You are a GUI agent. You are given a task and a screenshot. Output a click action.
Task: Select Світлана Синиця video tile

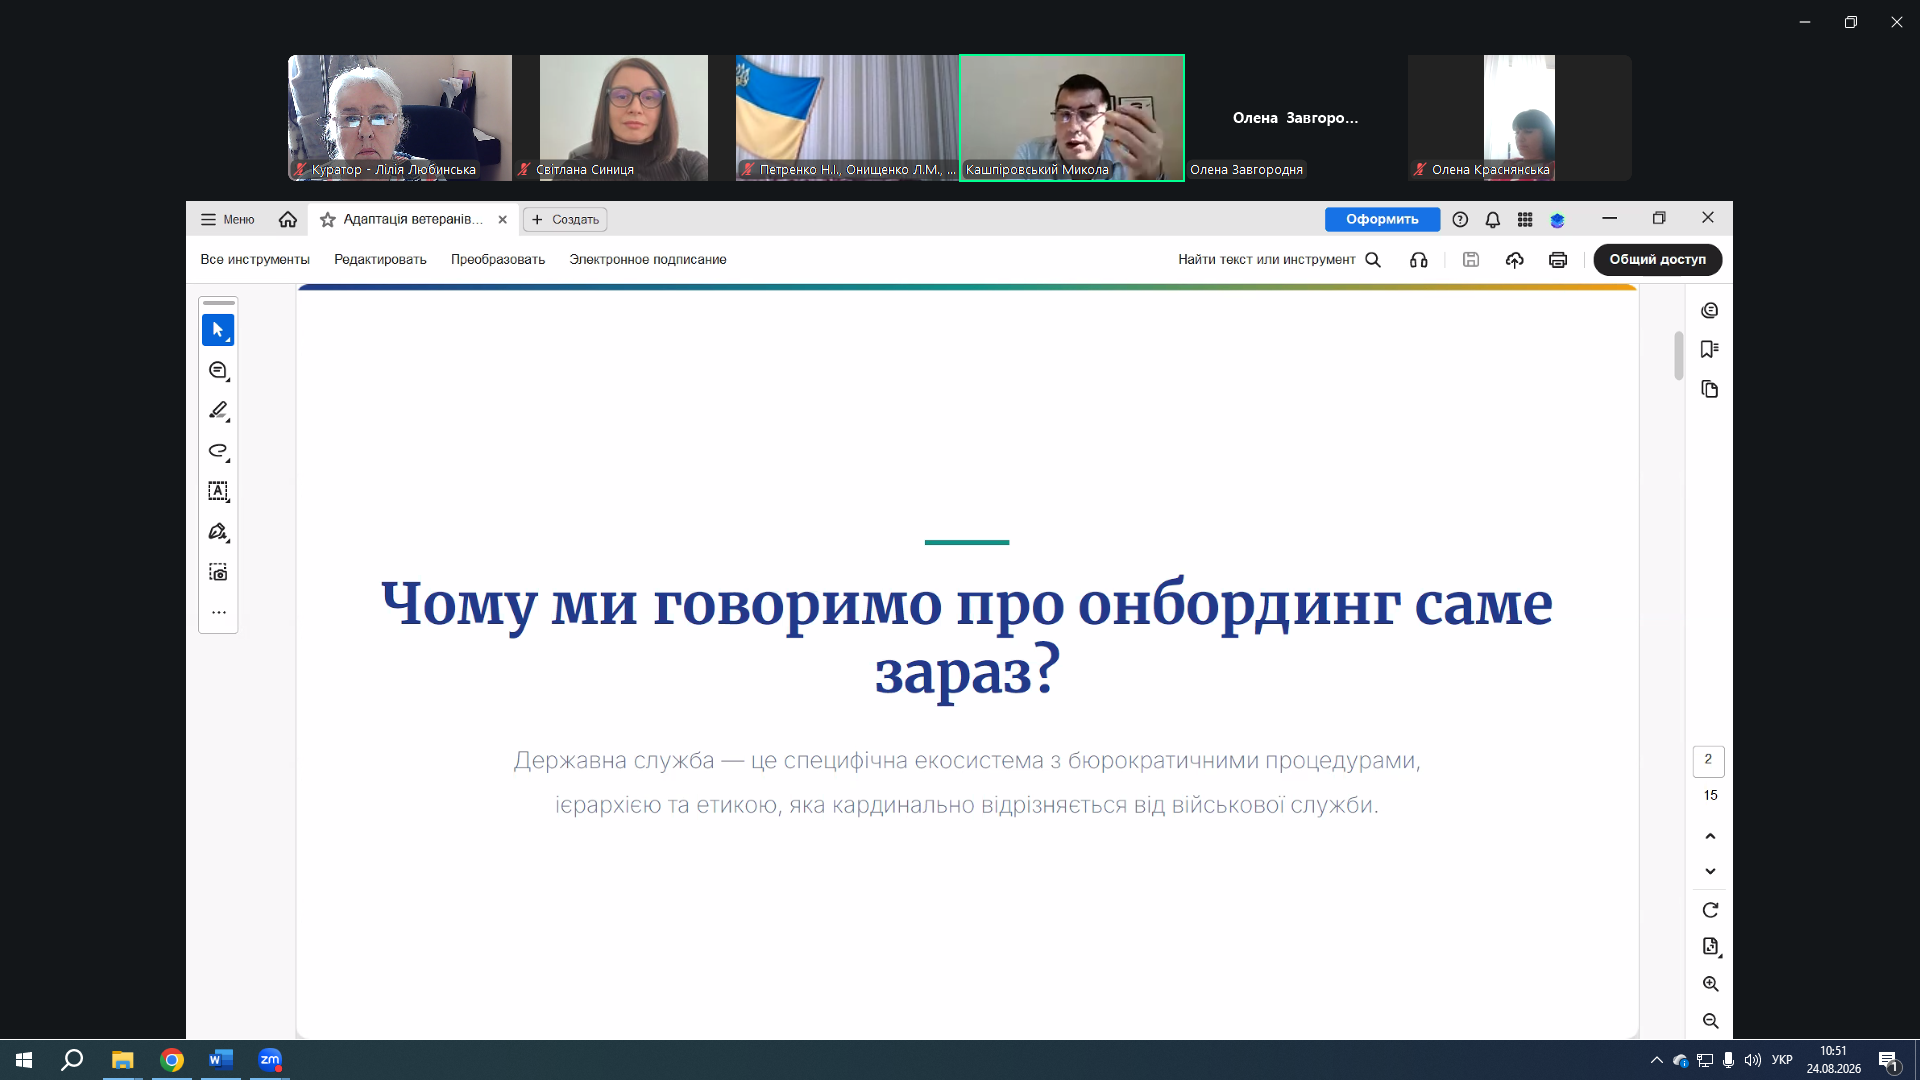click(x=624, y=117)
